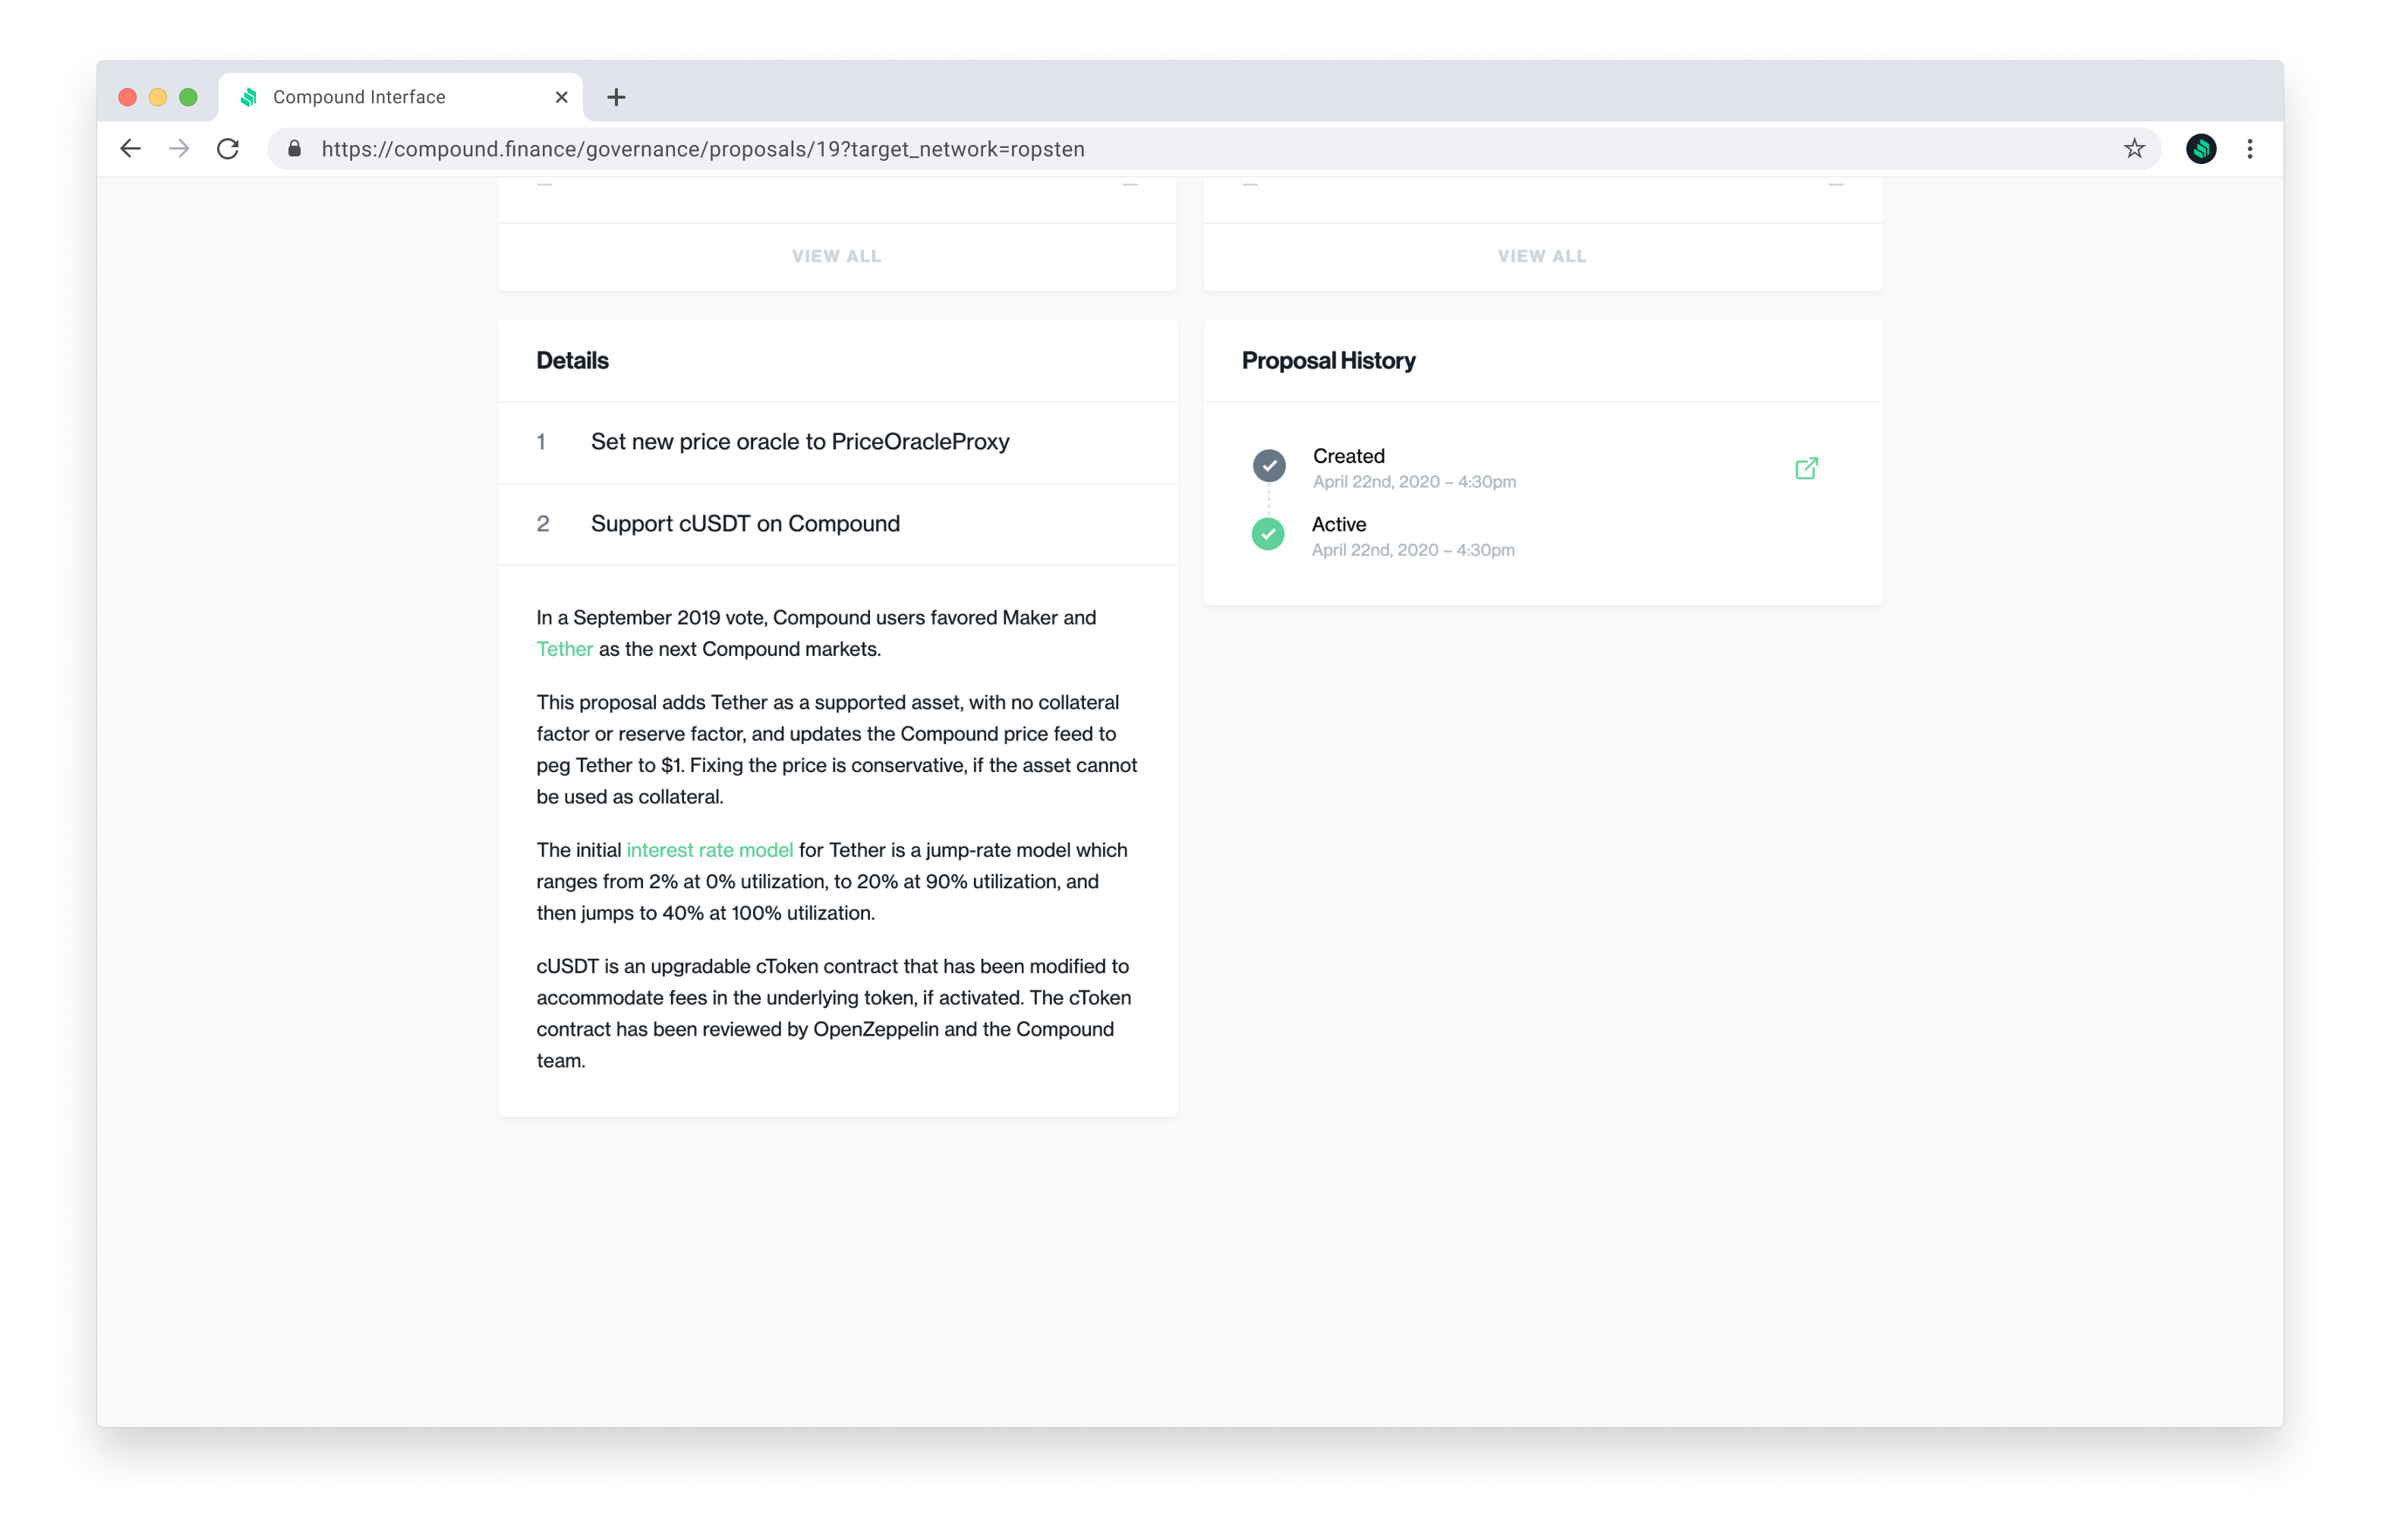The height and width of the screenshot is (1538, 2408).
Task: Bookmark this page with the star icon
Action: (x=2134, y=149)
